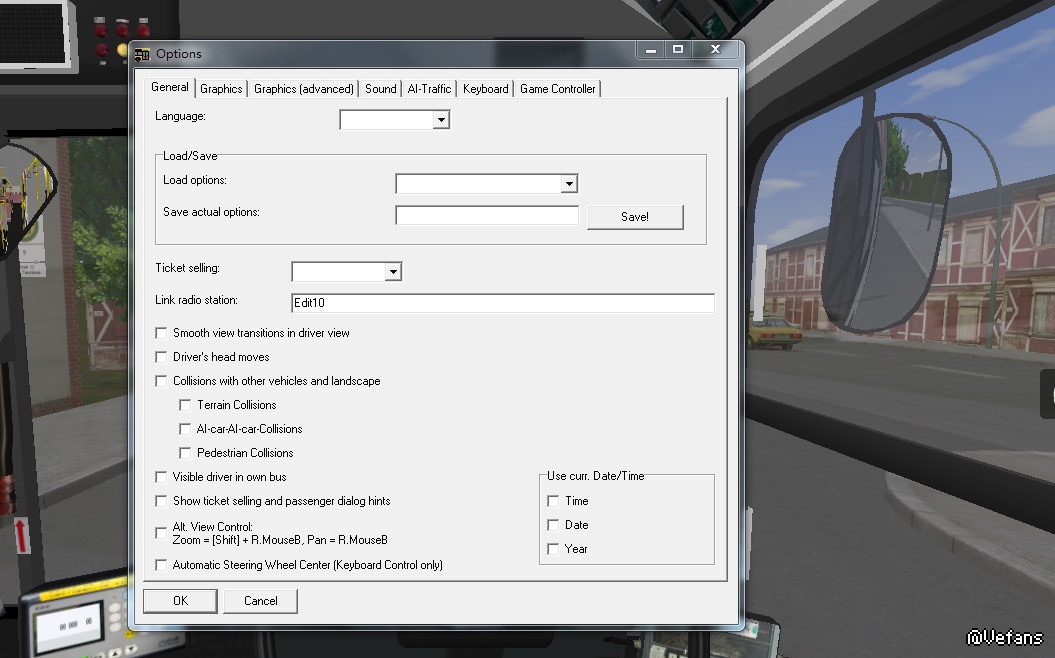
Task: Open the Graphics (advanced) tab
Action: click(304, 89)
